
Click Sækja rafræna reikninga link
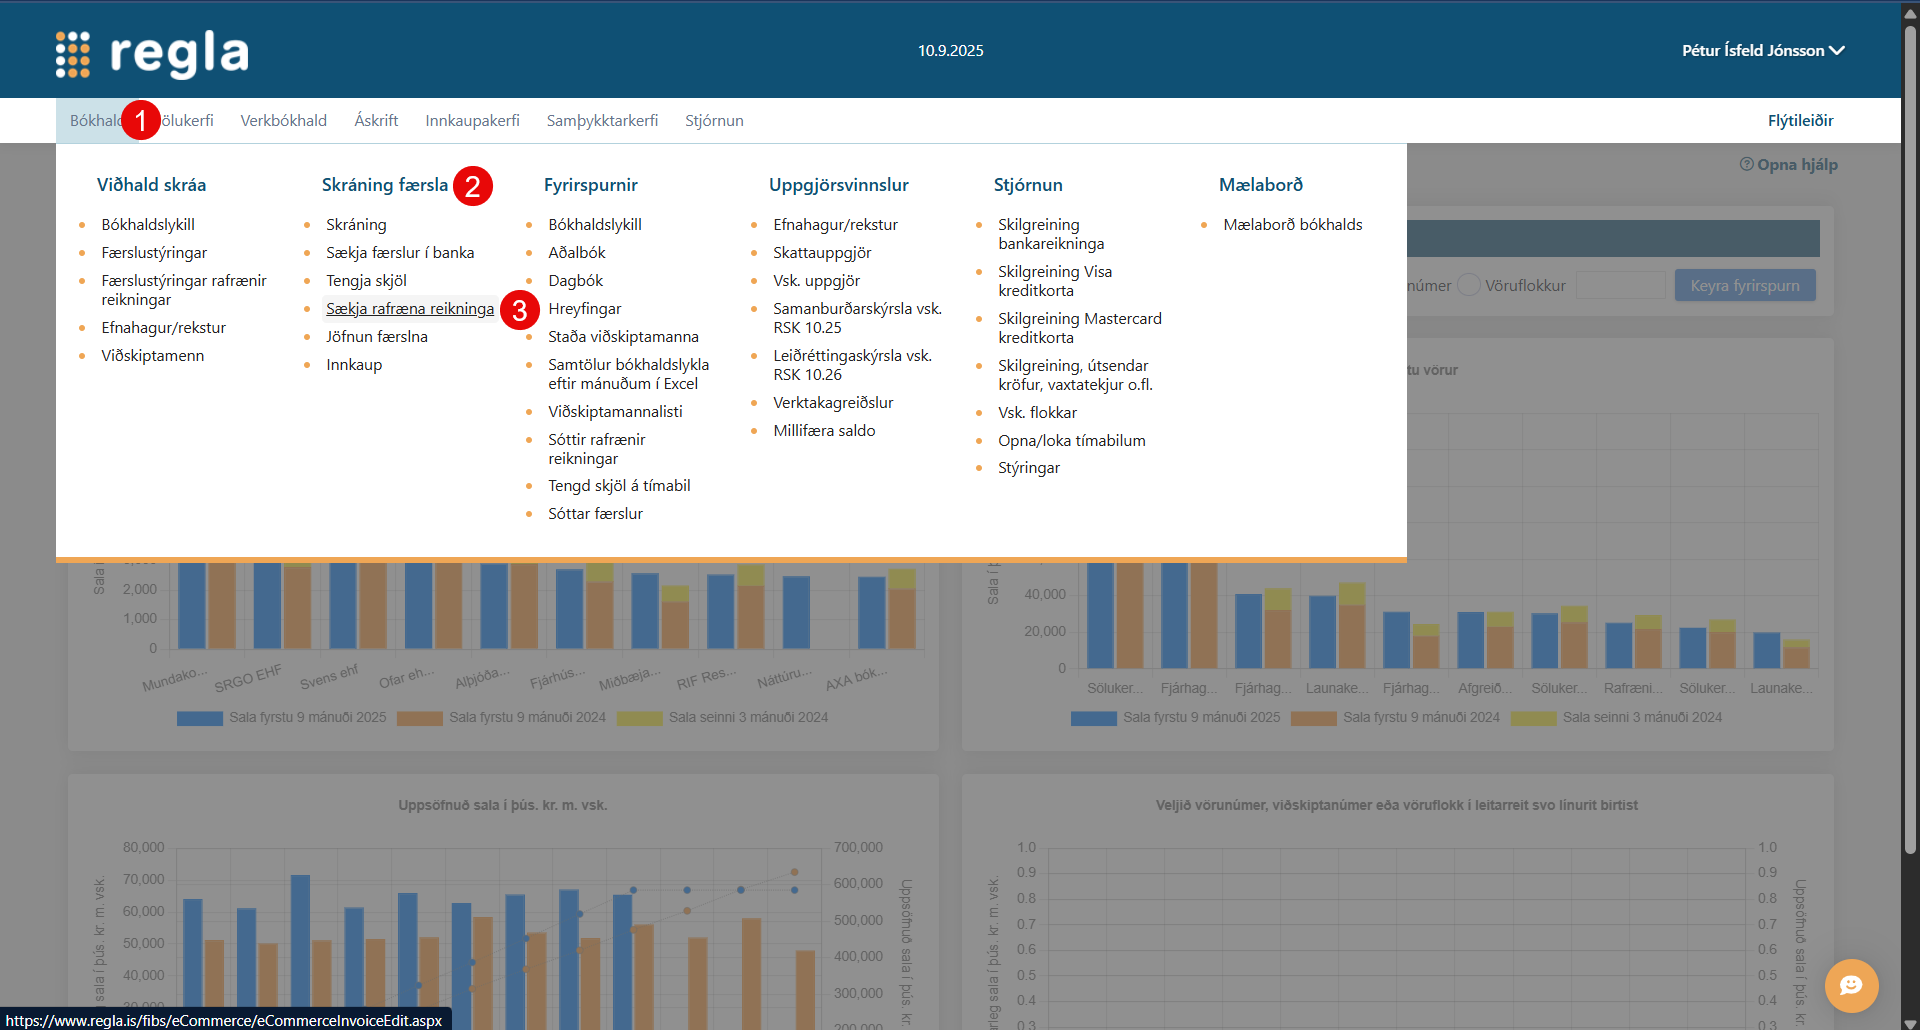[409, 309]
